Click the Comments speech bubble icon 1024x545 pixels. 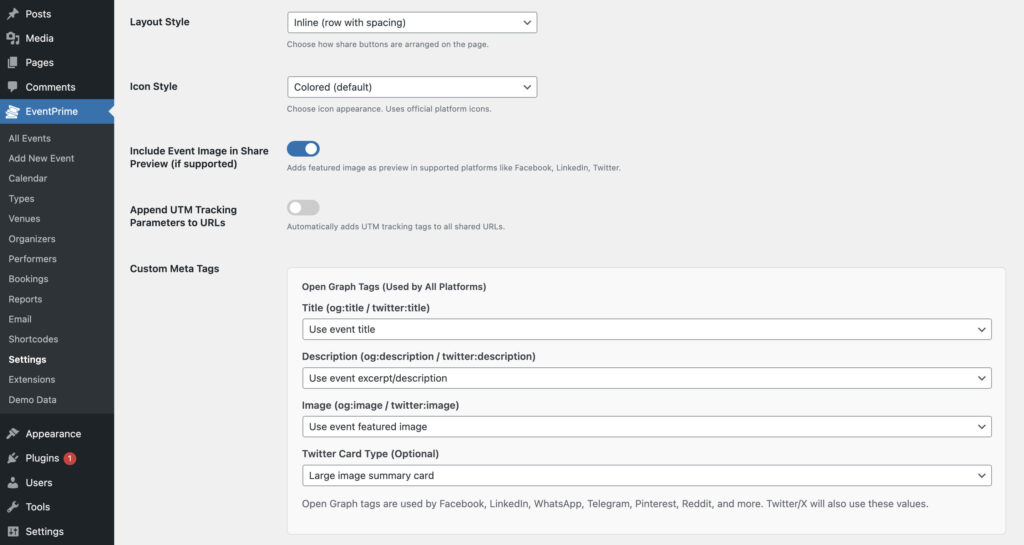12,87
